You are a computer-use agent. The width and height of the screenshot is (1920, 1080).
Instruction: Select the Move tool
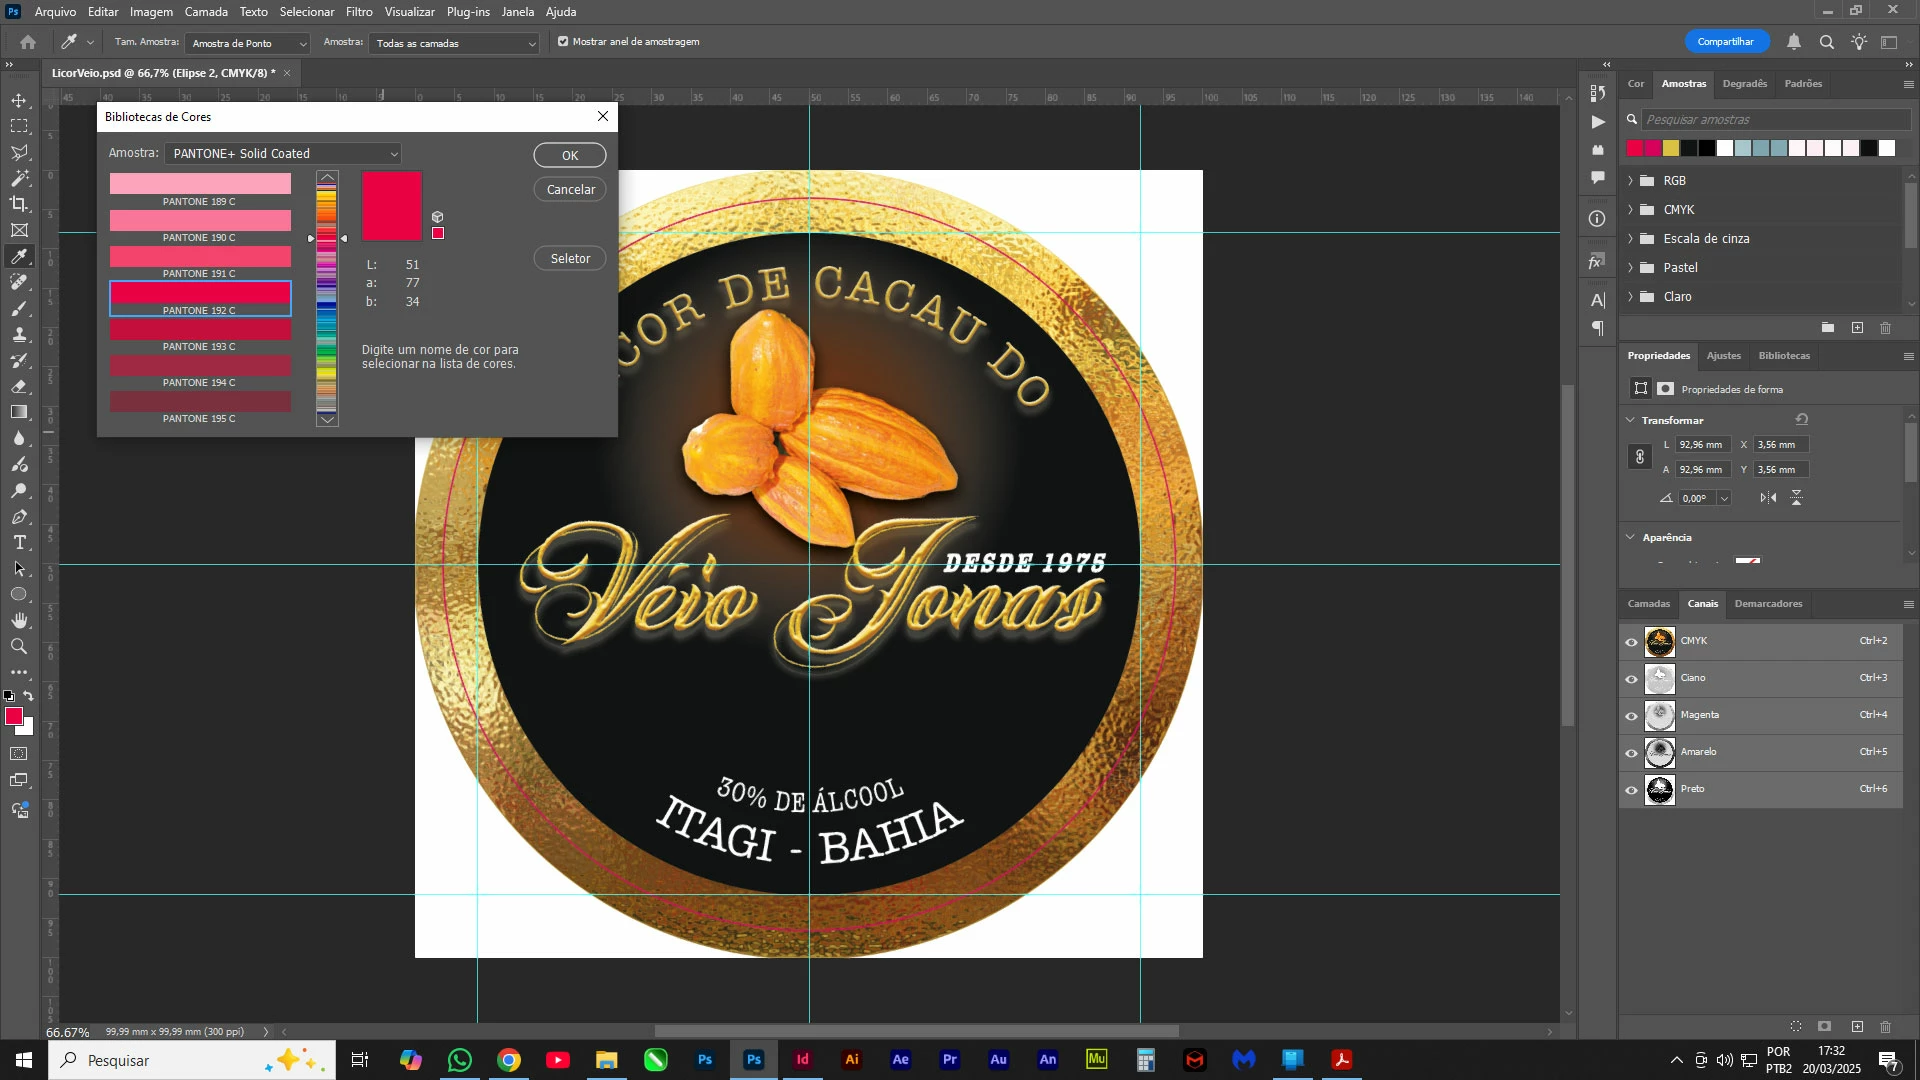coord(19,100)
